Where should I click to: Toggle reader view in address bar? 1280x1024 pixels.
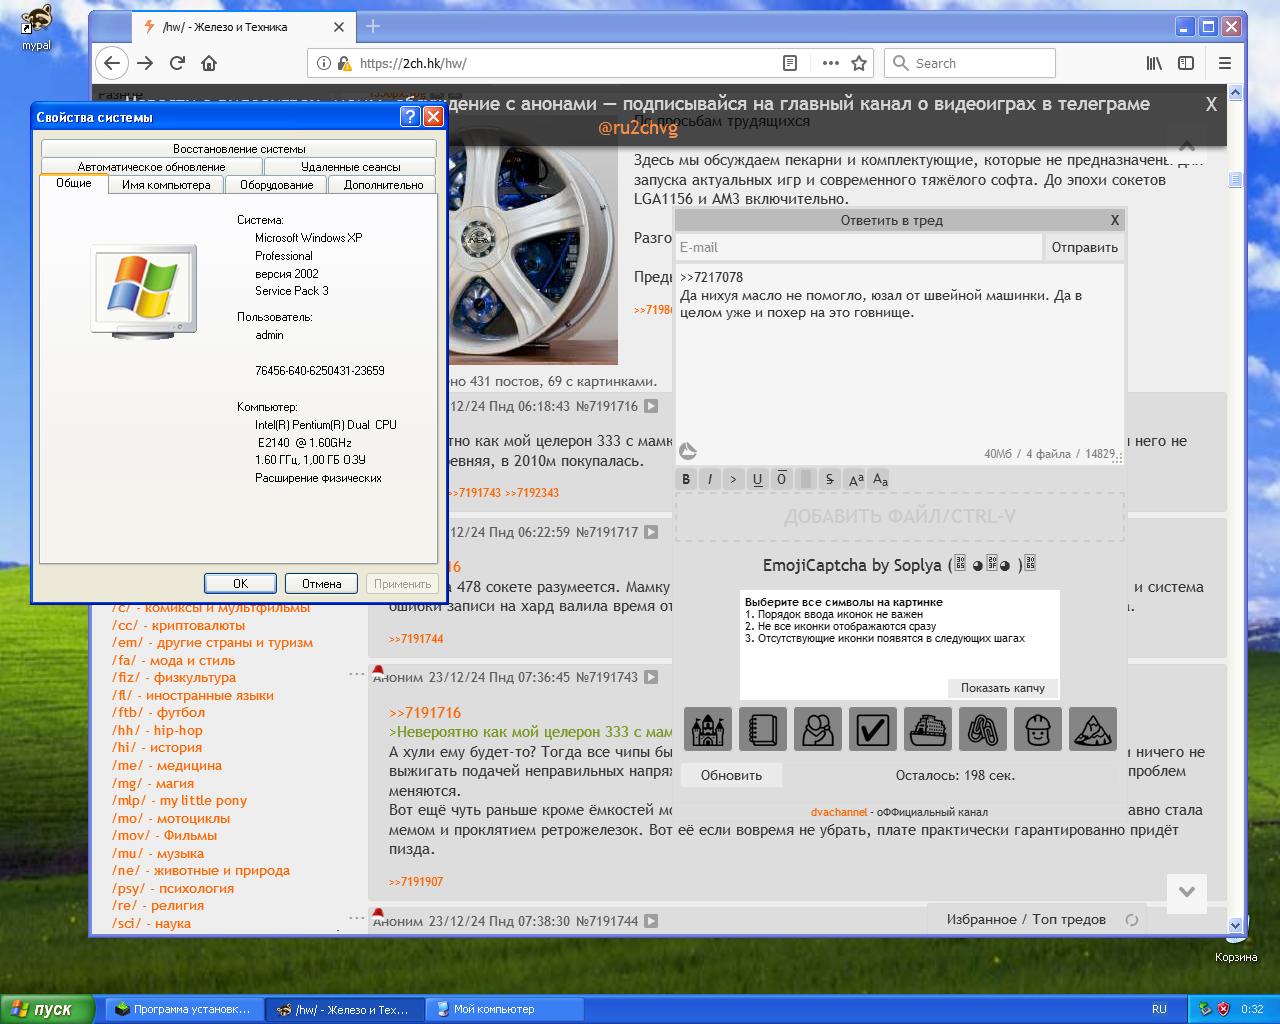click(x=790, y=63)
